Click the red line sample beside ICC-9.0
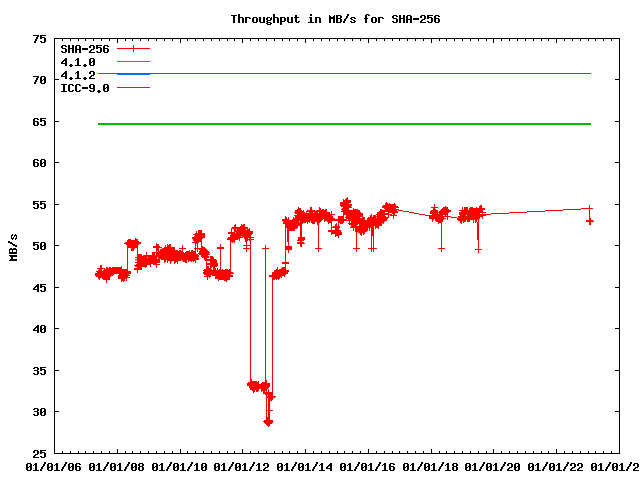Image resolution: width=640 pixels, height=480 pixels. coord(133,88)
